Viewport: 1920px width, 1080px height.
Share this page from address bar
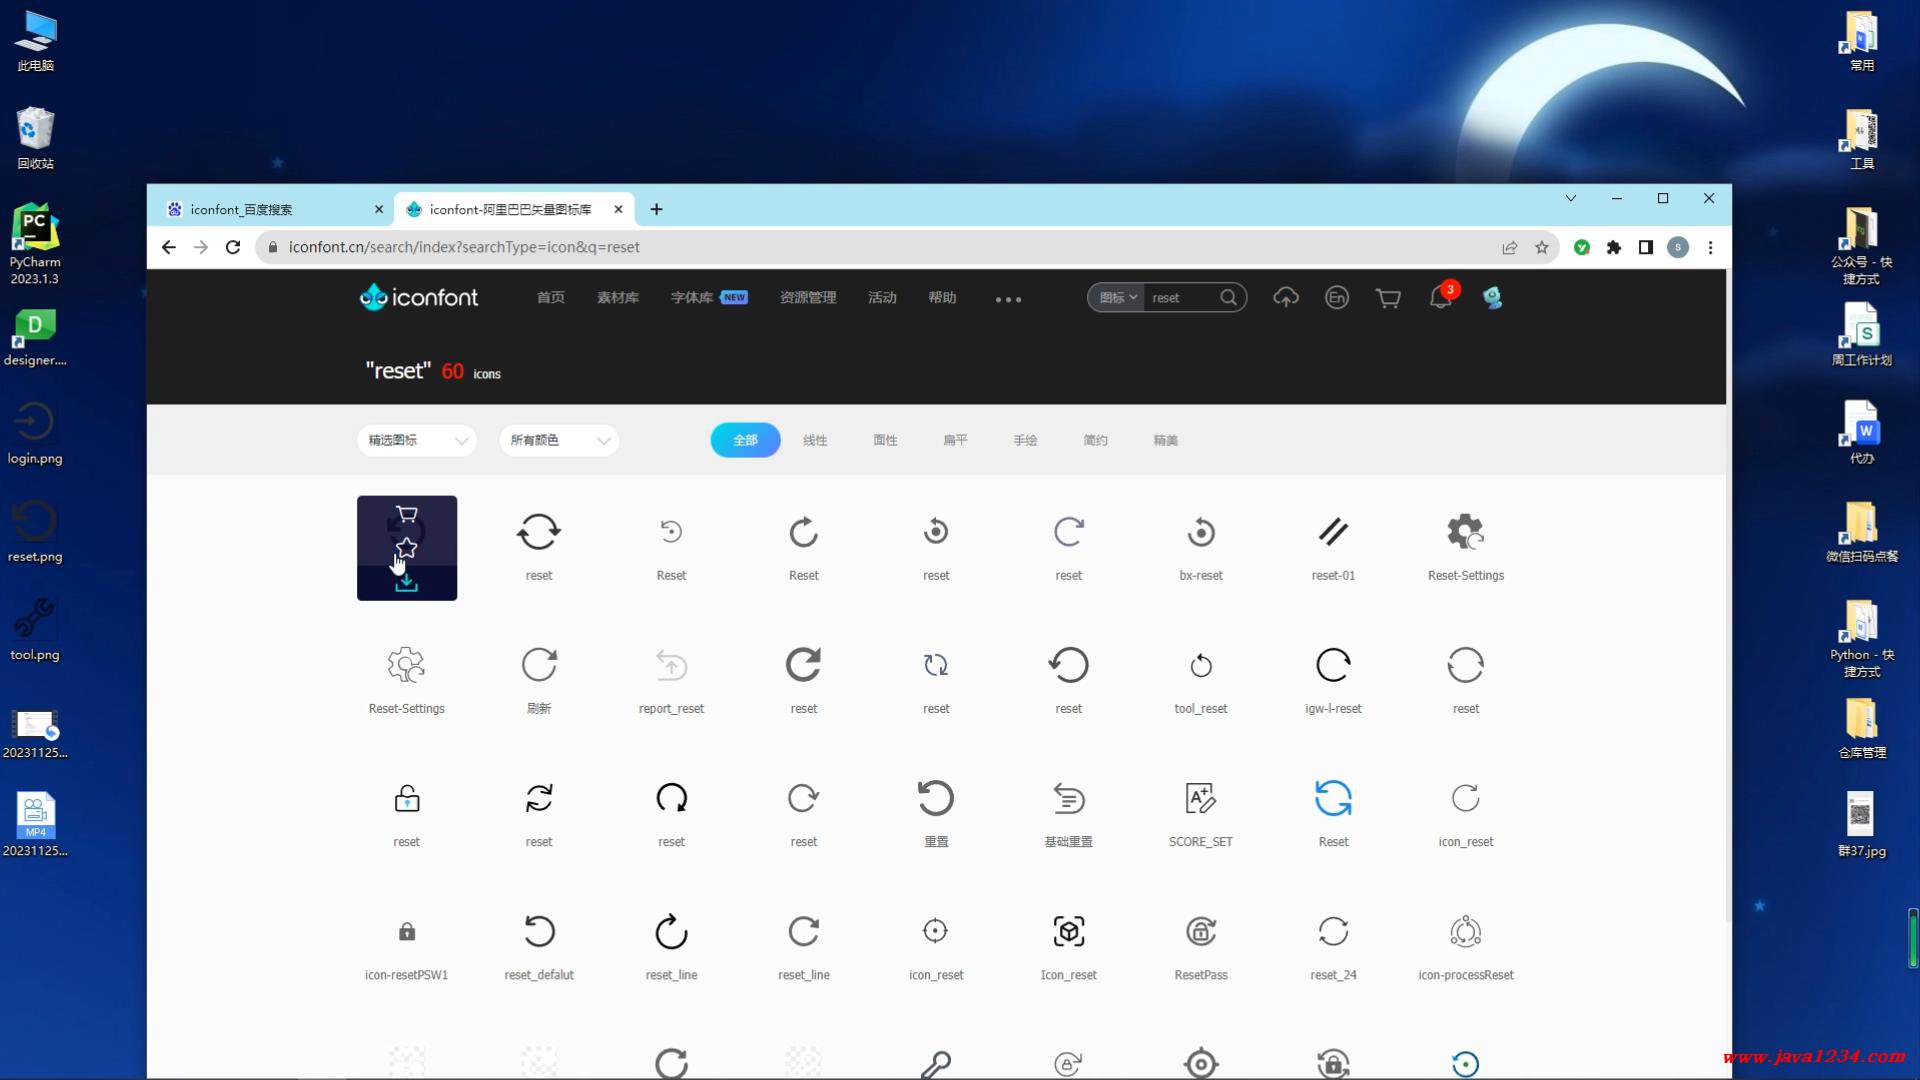1509,247
